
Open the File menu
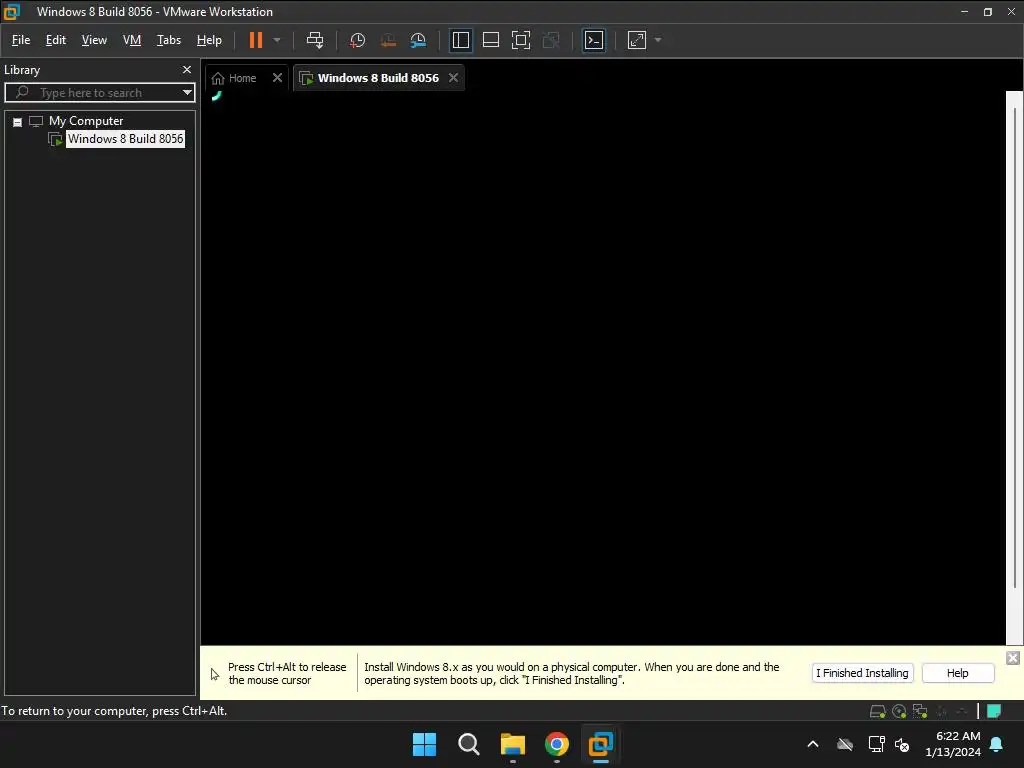click(21, 40)
